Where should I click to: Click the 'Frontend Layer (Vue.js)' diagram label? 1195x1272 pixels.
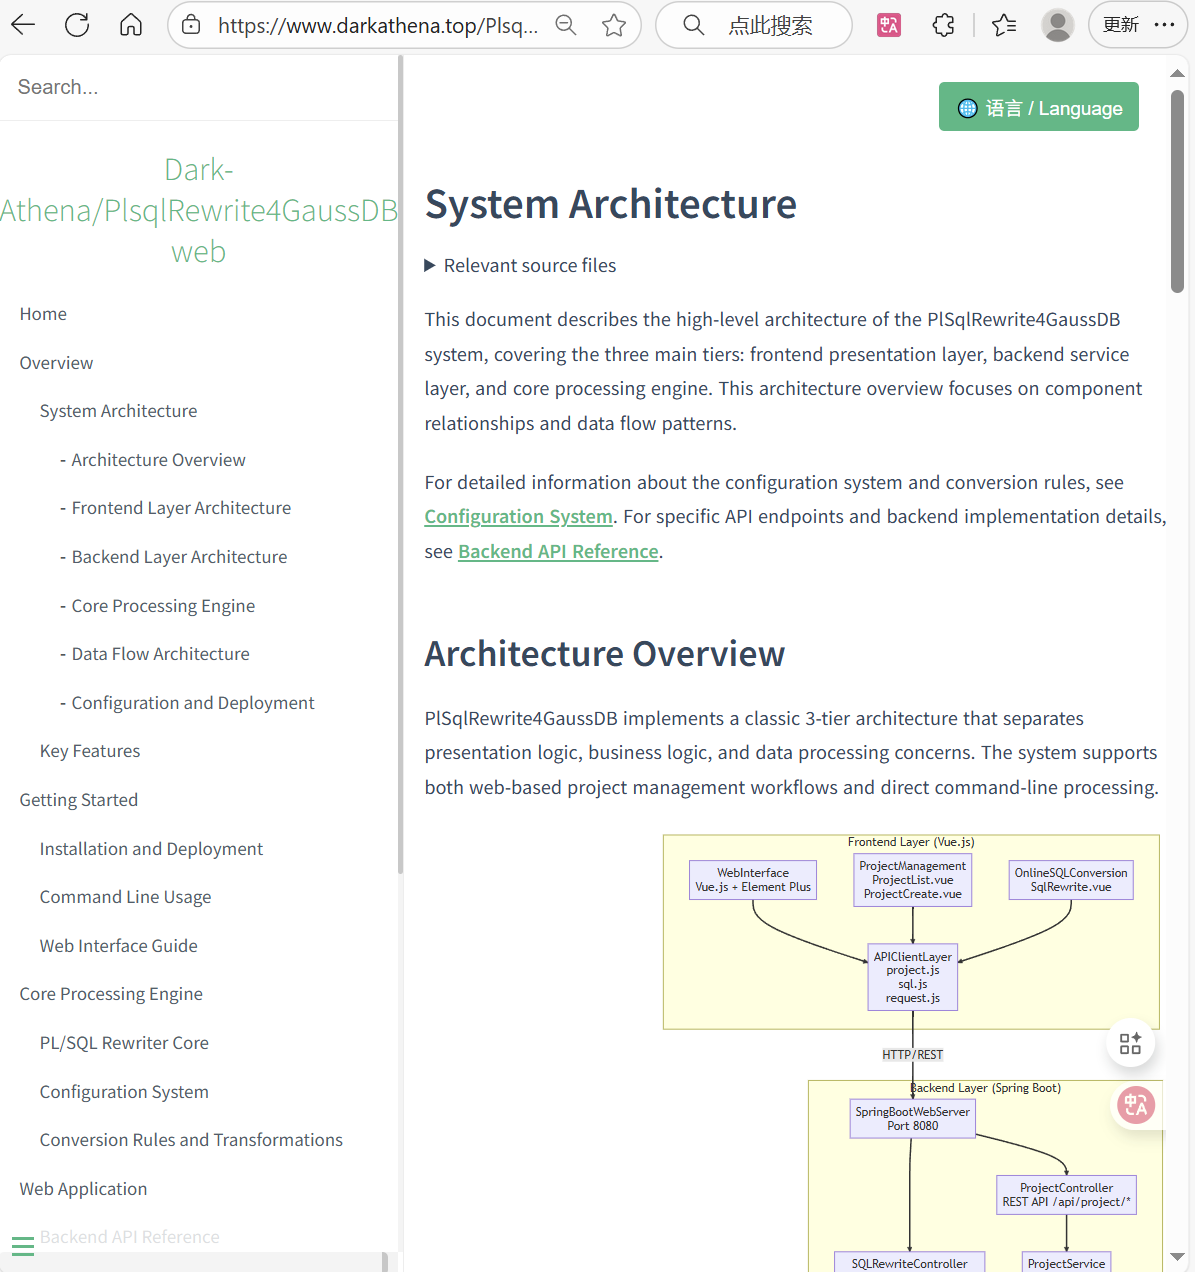[911, 842]
